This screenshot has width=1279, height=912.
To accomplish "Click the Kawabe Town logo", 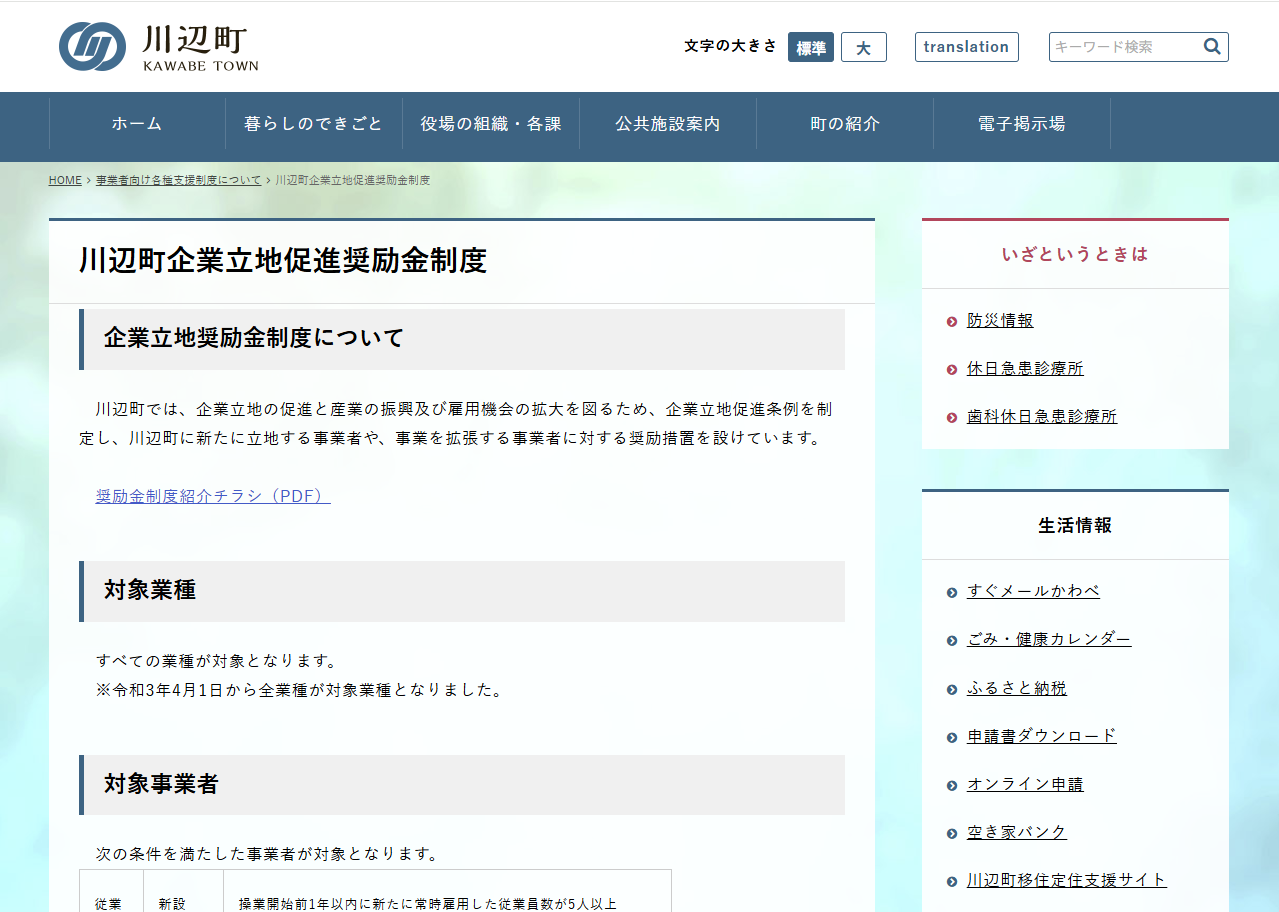I will 159,47.
